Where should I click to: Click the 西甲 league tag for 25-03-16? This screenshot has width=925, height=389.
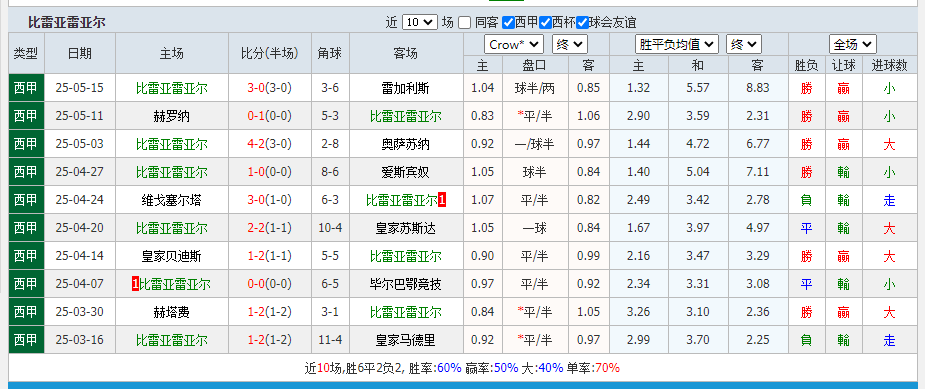point(26,340)
